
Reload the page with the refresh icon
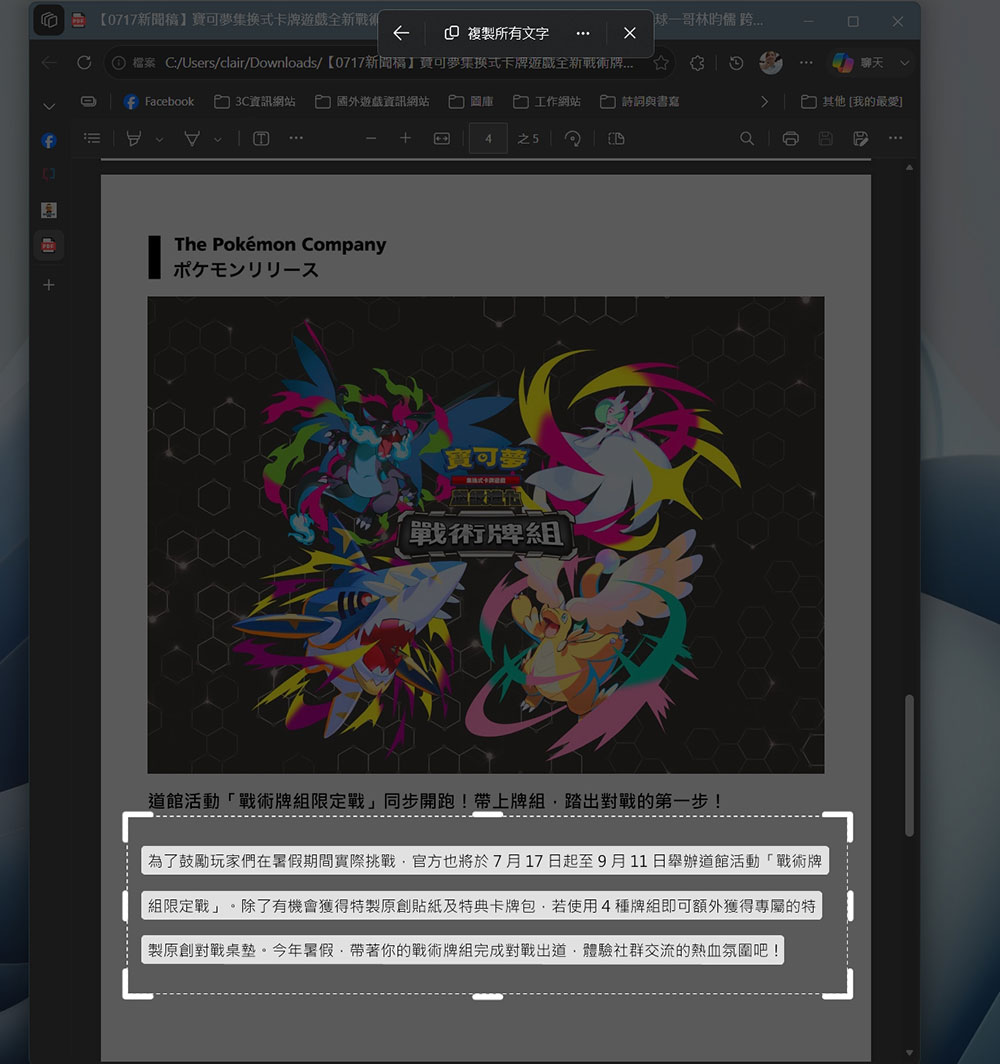click(x=84, y=62)
